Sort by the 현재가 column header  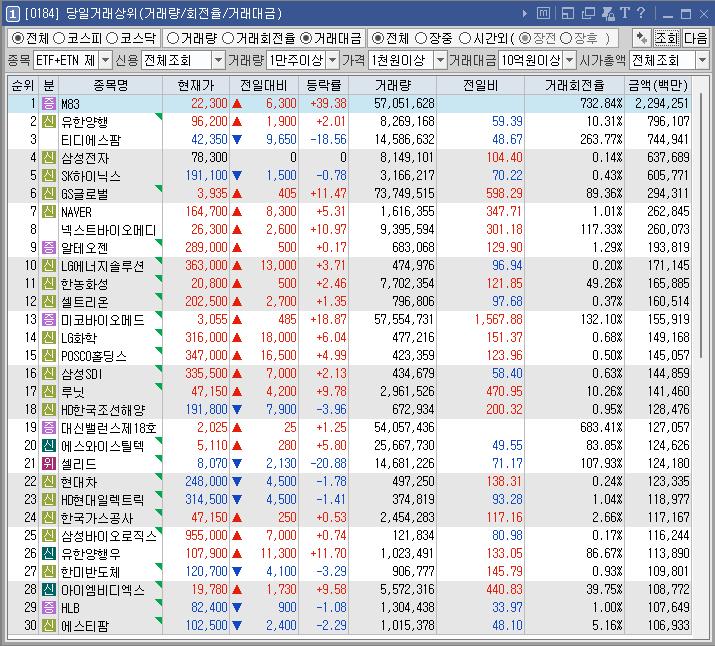coord(196,85)
